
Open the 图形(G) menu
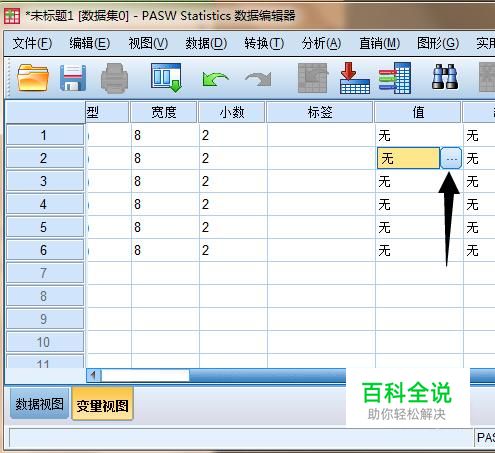(438, 43)
